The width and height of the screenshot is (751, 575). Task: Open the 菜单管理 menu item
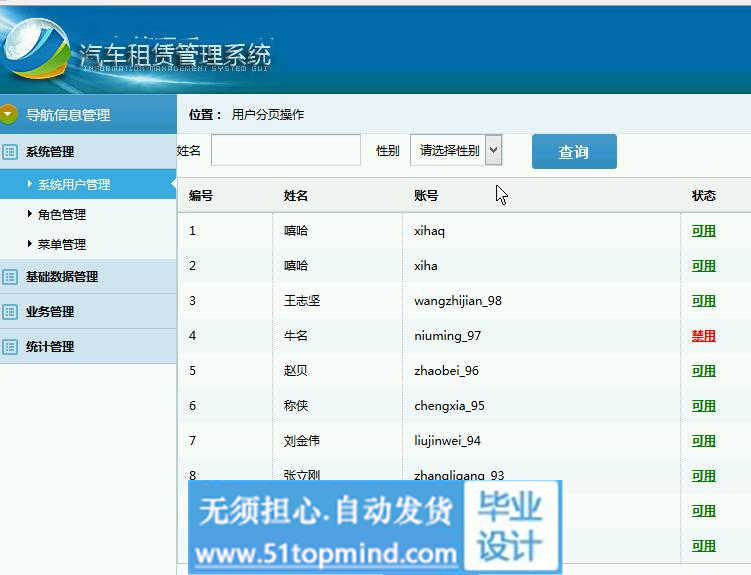[x=62, y=245]
